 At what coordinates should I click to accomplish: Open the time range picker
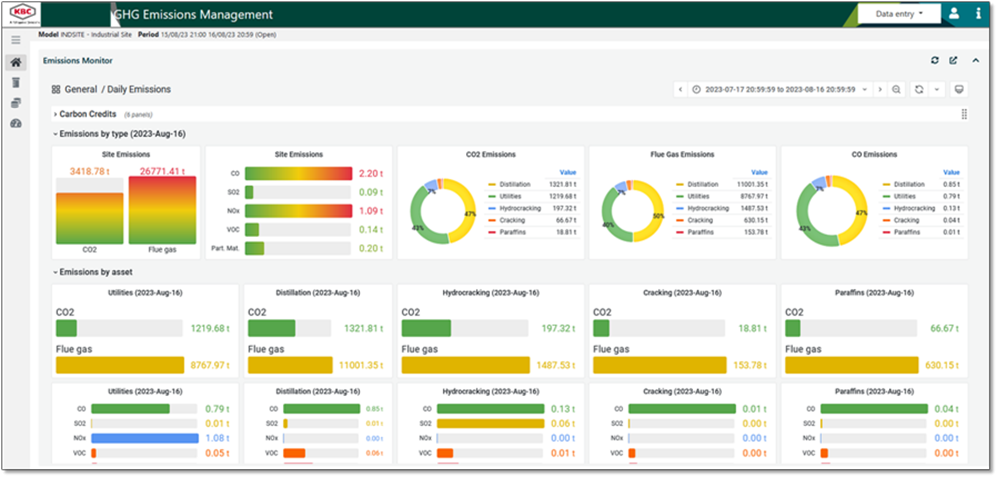coord(780,89)
